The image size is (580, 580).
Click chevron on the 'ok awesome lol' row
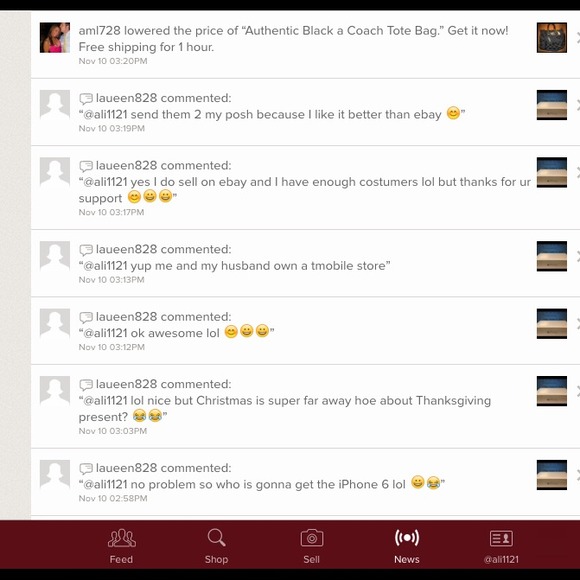coord(577,324)
